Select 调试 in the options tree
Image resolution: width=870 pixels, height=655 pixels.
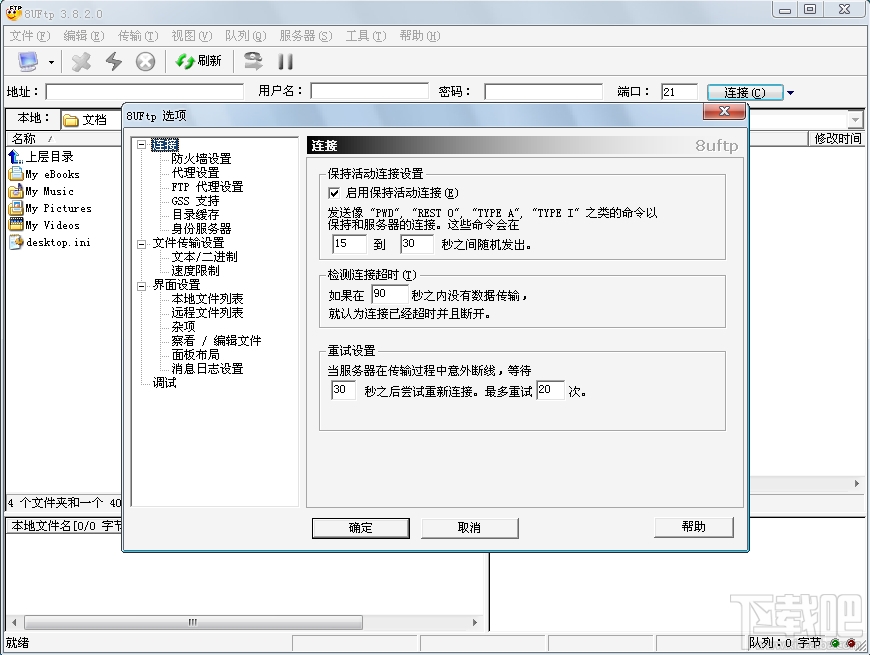164,383
